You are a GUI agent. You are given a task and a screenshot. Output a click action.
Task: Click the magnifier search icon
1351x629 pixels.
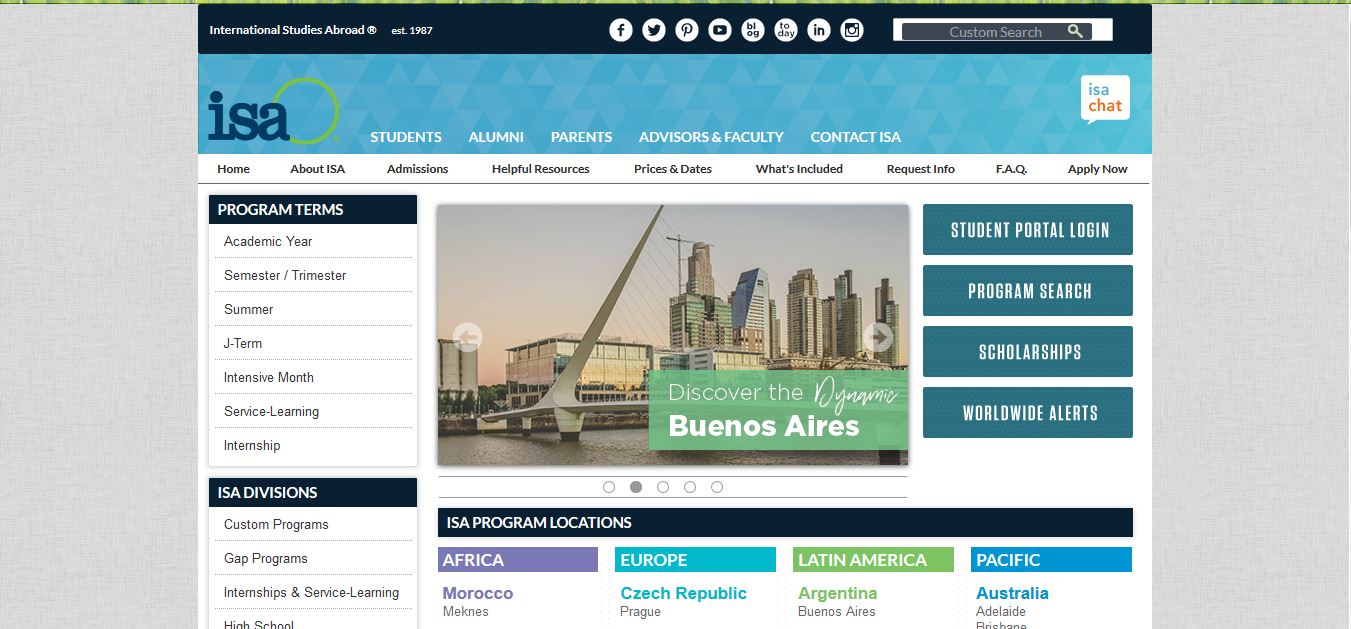(x=1075, y=31)
